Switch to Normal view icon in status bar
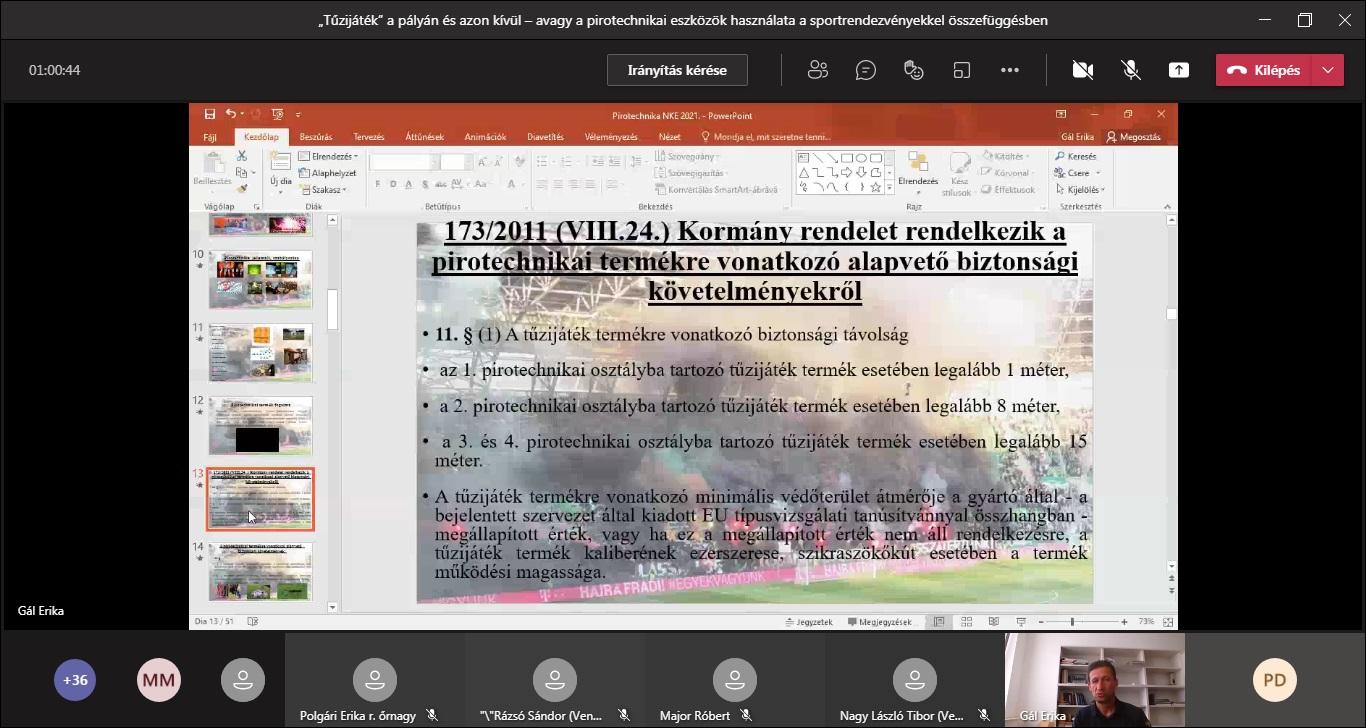The image size is (1366, 728). point(938,622)
